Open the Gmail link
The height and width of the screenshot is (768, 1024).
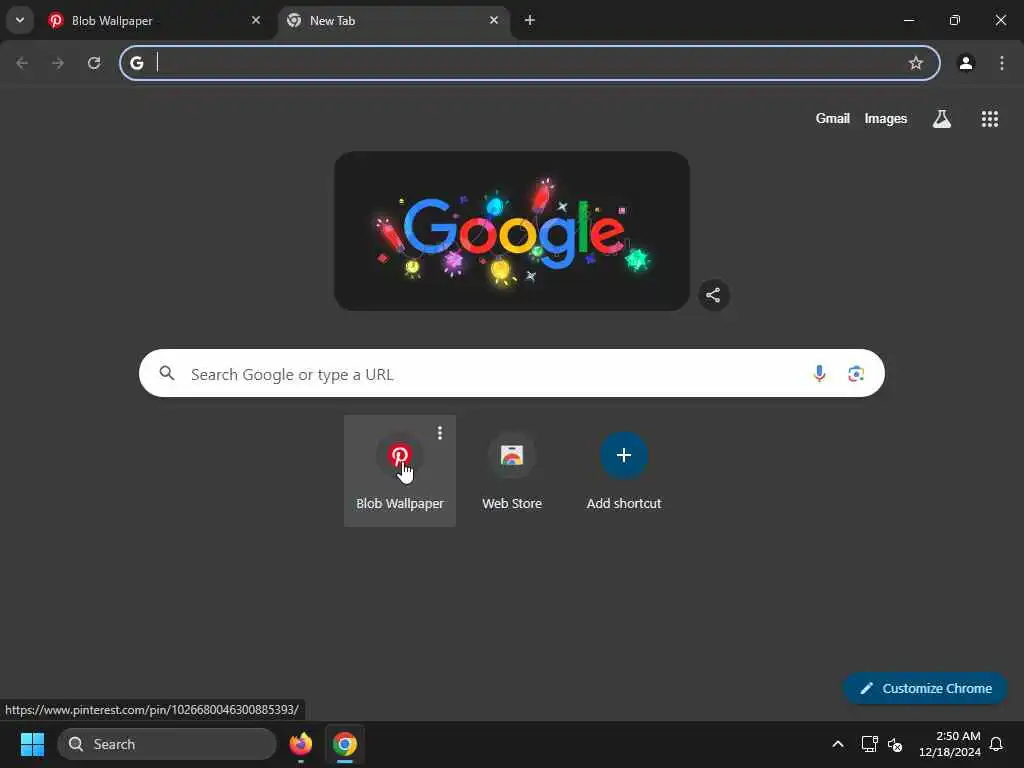click(x=833, y=118)
